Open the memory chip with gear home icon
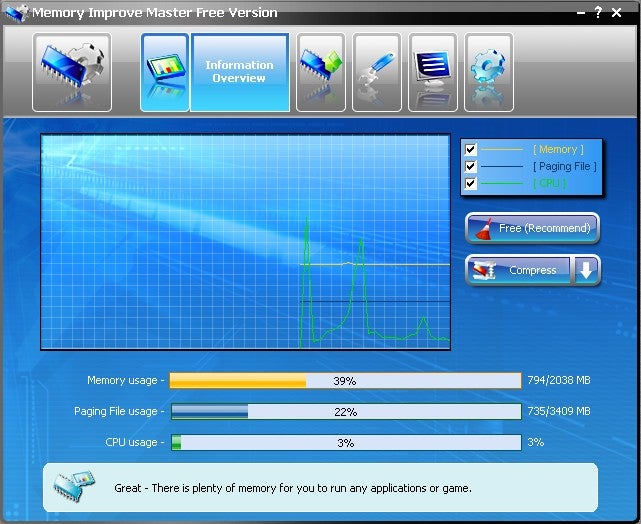This screenshot has height=524, width=641. (72, 72)
